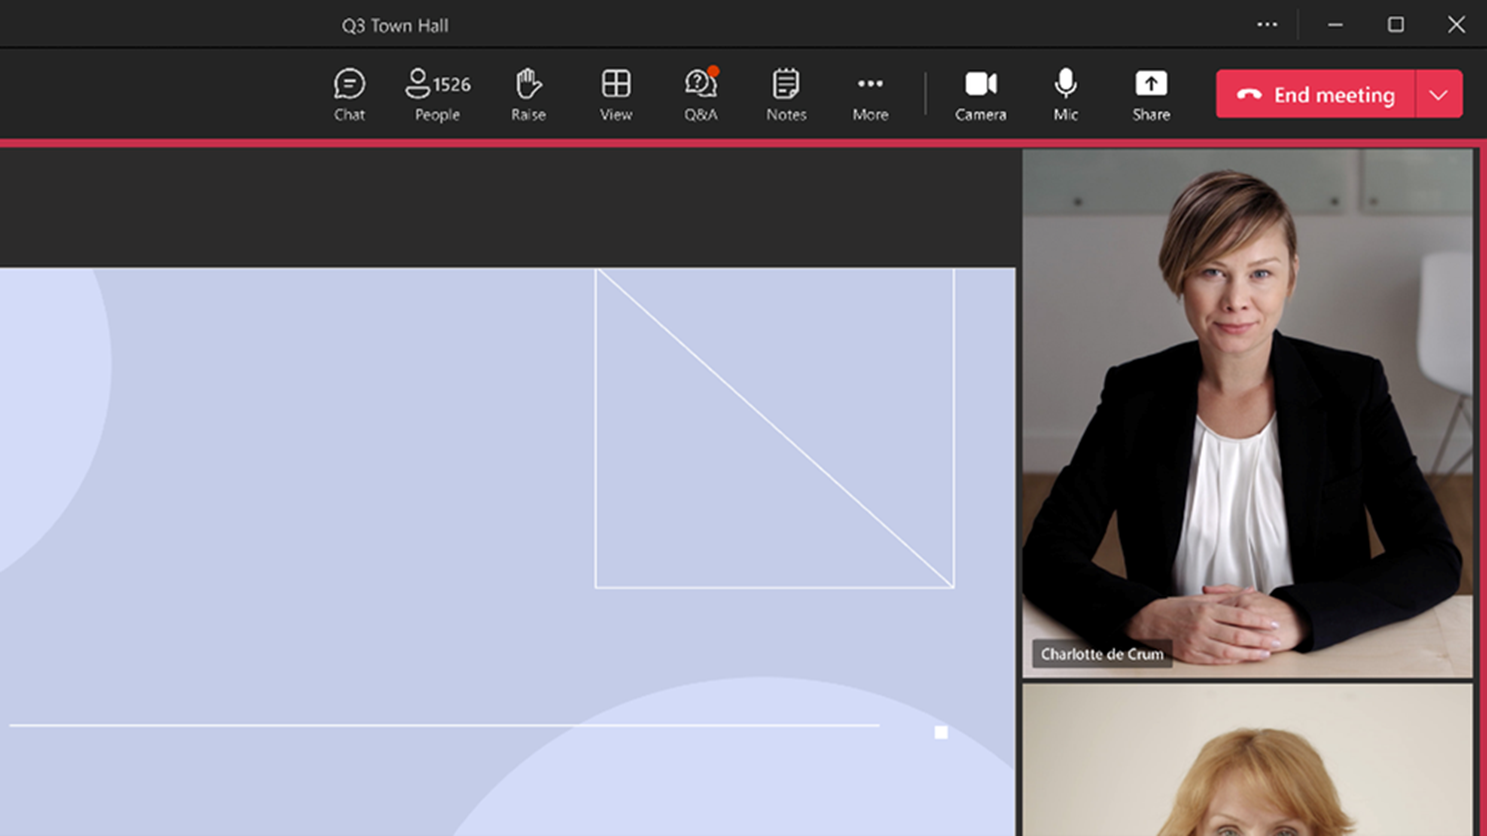
Task: Select the second participant's video tile
Action: pyautogui.click(x=1247, y=760)
